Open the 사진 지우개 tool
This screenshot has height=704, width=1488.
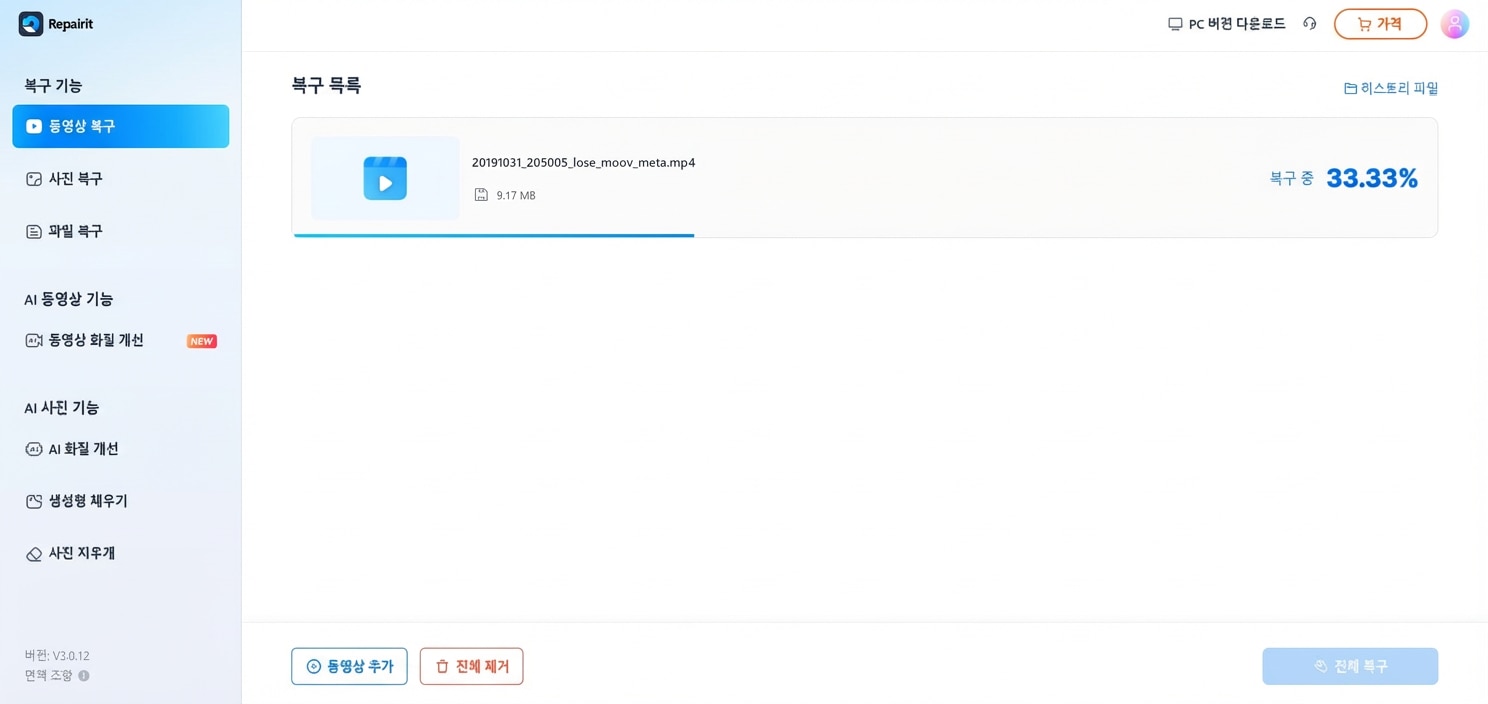(81, 553)
